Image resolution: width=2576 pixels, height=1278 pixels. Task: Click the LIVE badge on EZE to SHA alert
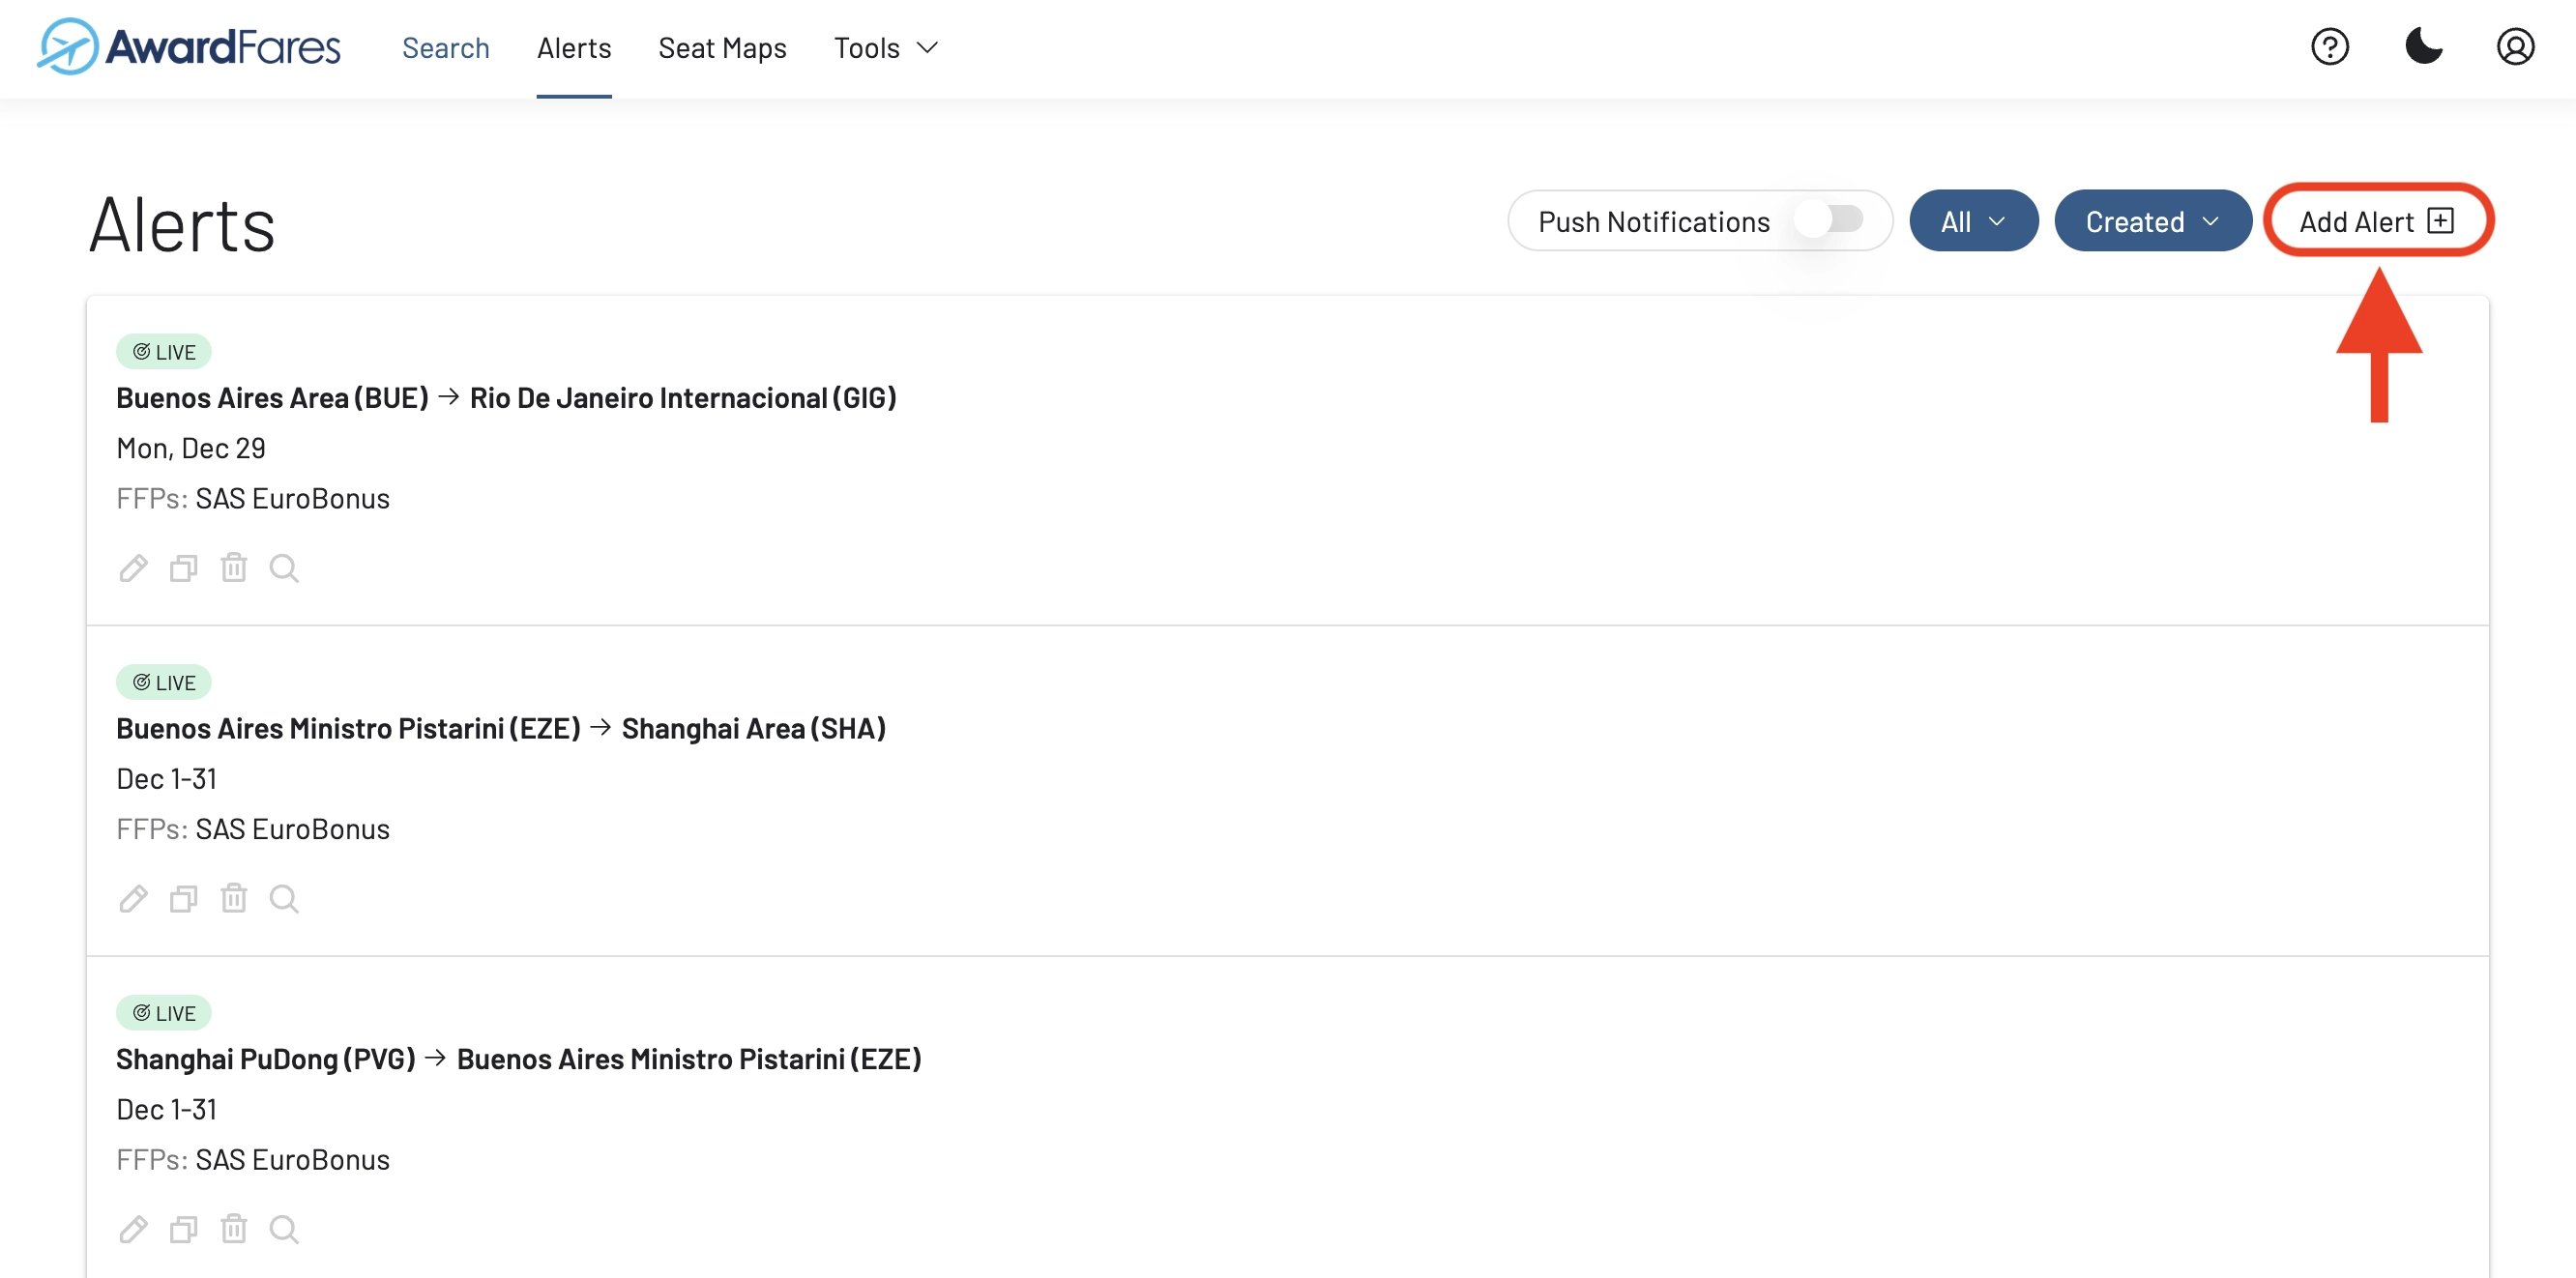click(164, 683)
